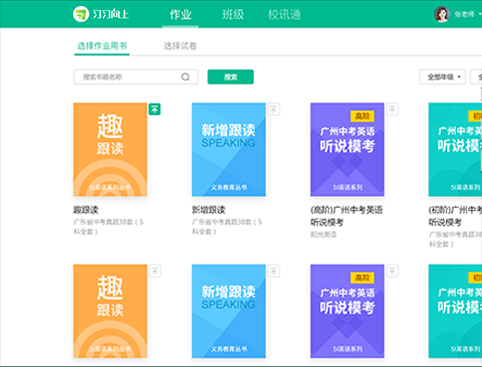The height and width of the screenshot is (367, 482).
Task: Open the 作业 navigation tab
Action: pos(180,14)
